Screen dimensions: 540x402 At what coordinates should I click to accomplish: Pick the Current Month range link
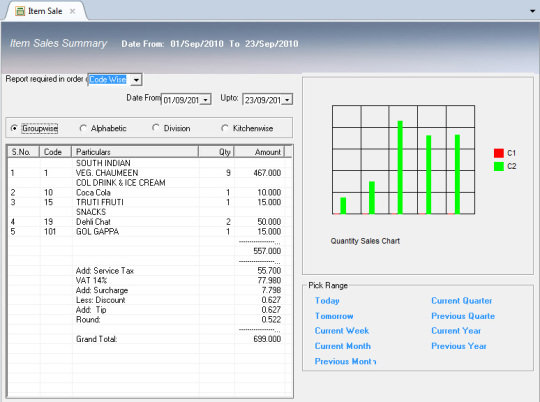coord(343,346)
